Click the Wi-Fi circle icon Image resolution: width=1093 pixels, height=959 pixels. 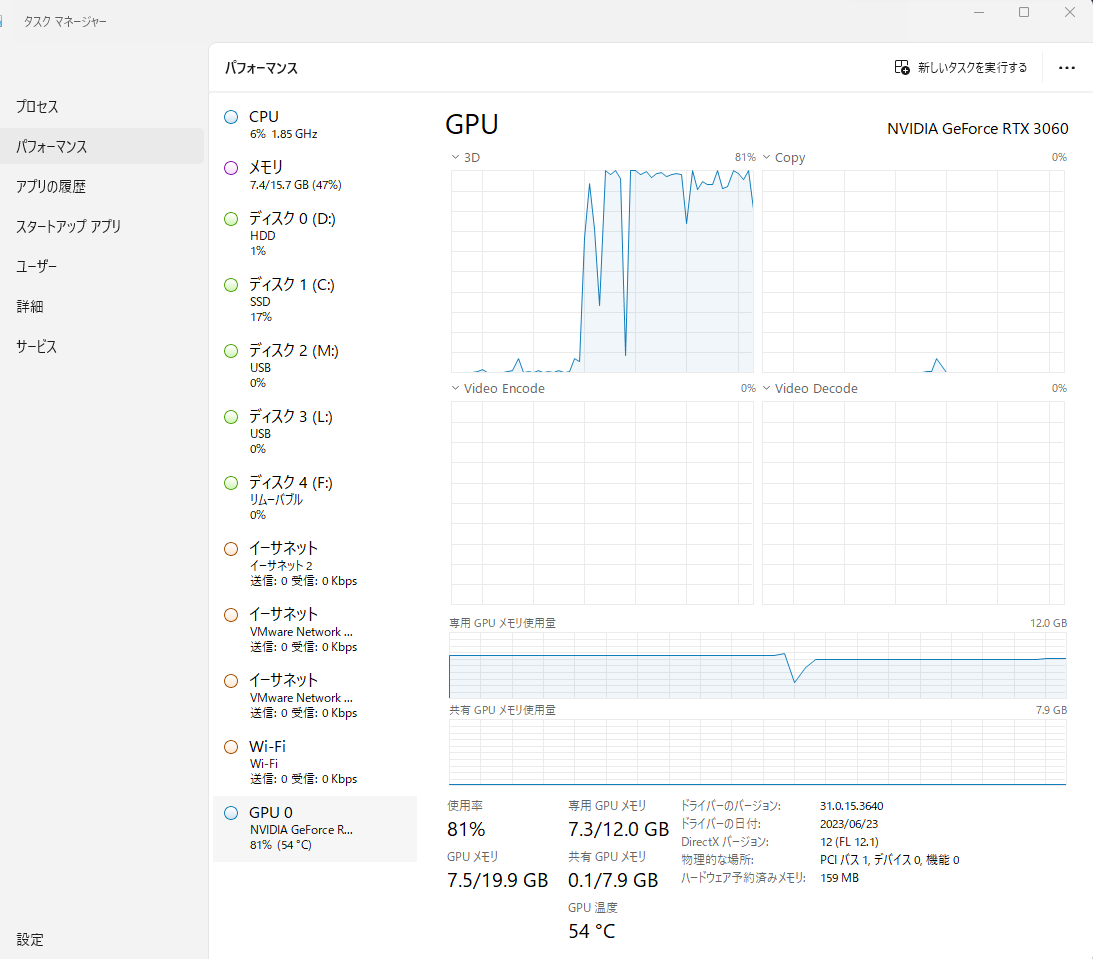click(231, 746)
